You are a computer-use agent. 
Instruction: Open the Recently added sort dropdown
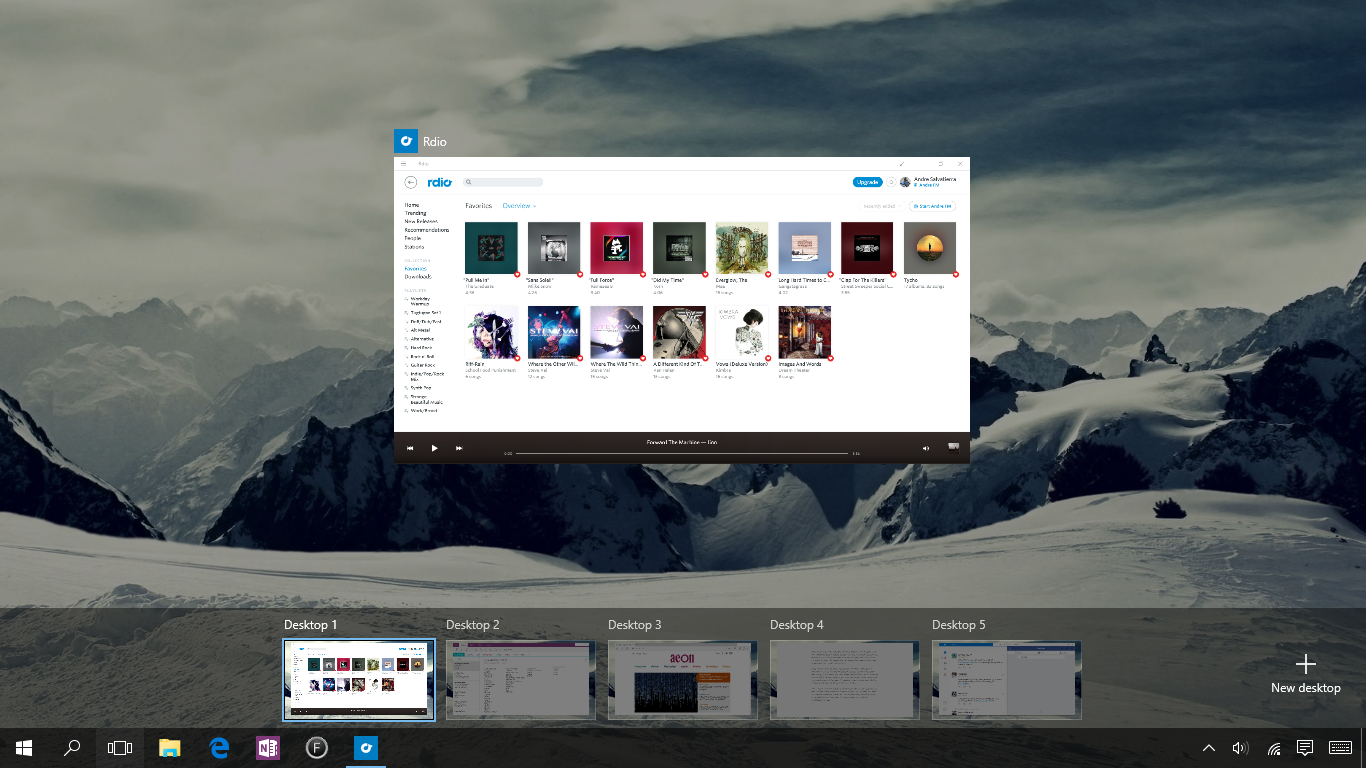pos(882,206)
